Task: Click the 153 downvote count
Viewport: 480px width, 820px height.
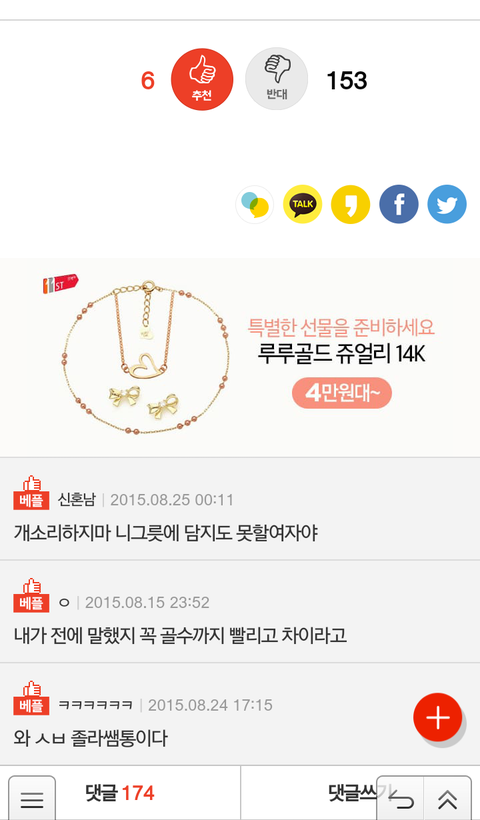Action: (x=347, y=81)
